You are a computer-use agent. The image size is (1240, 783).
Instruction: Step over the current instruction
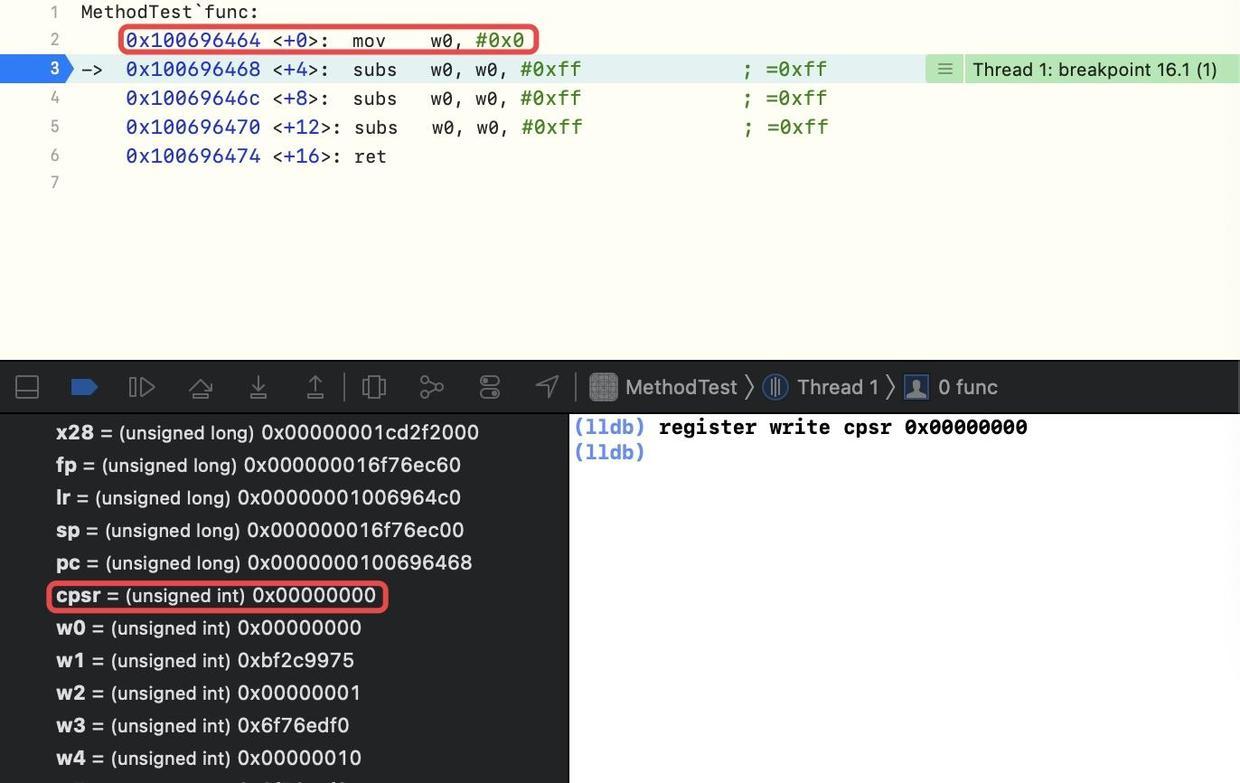tap(200, 387)
